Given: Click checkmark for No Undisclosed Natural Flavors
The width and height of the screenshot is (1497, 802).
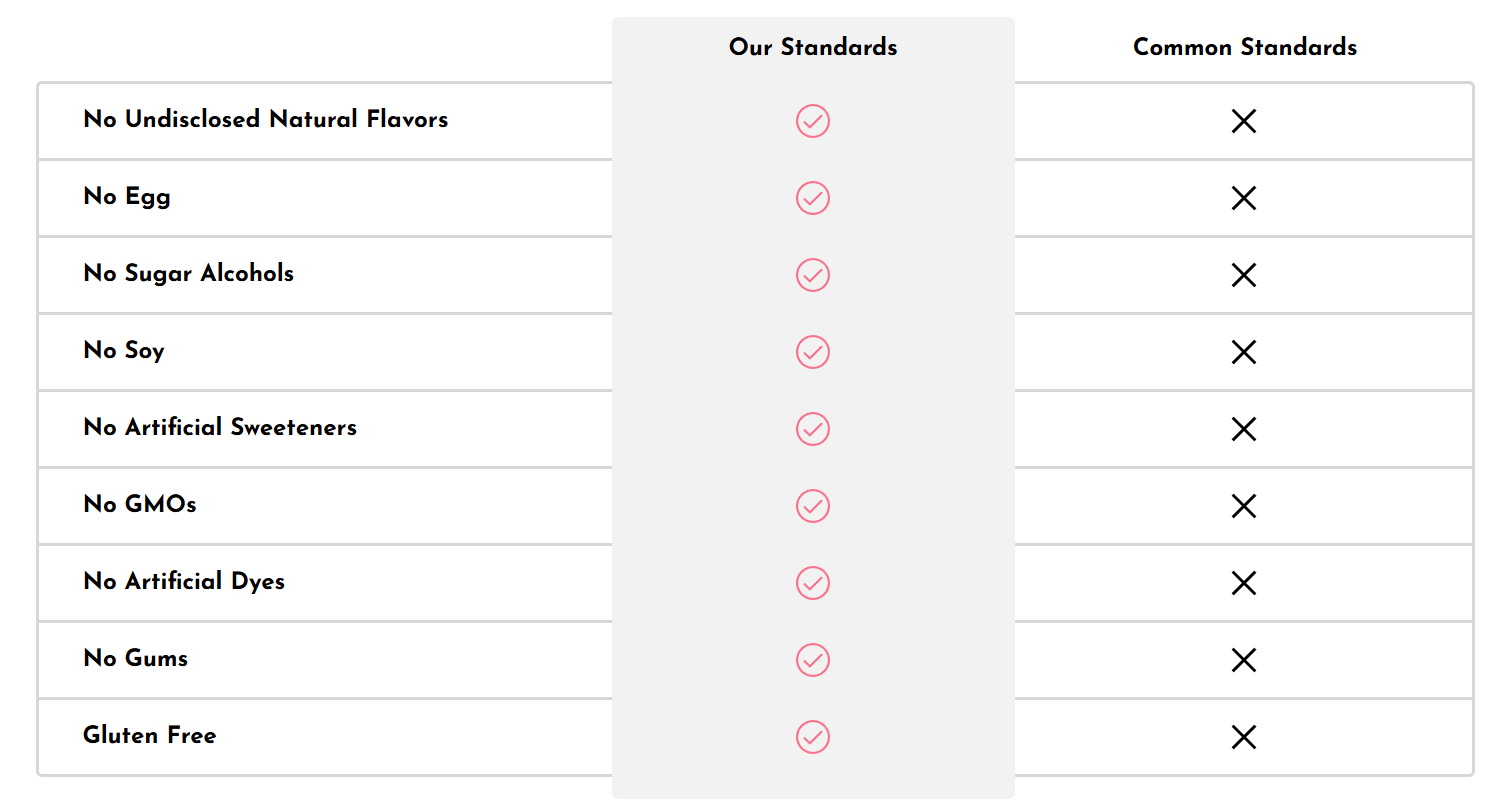Looking at the screenshot, I should 813,121.
